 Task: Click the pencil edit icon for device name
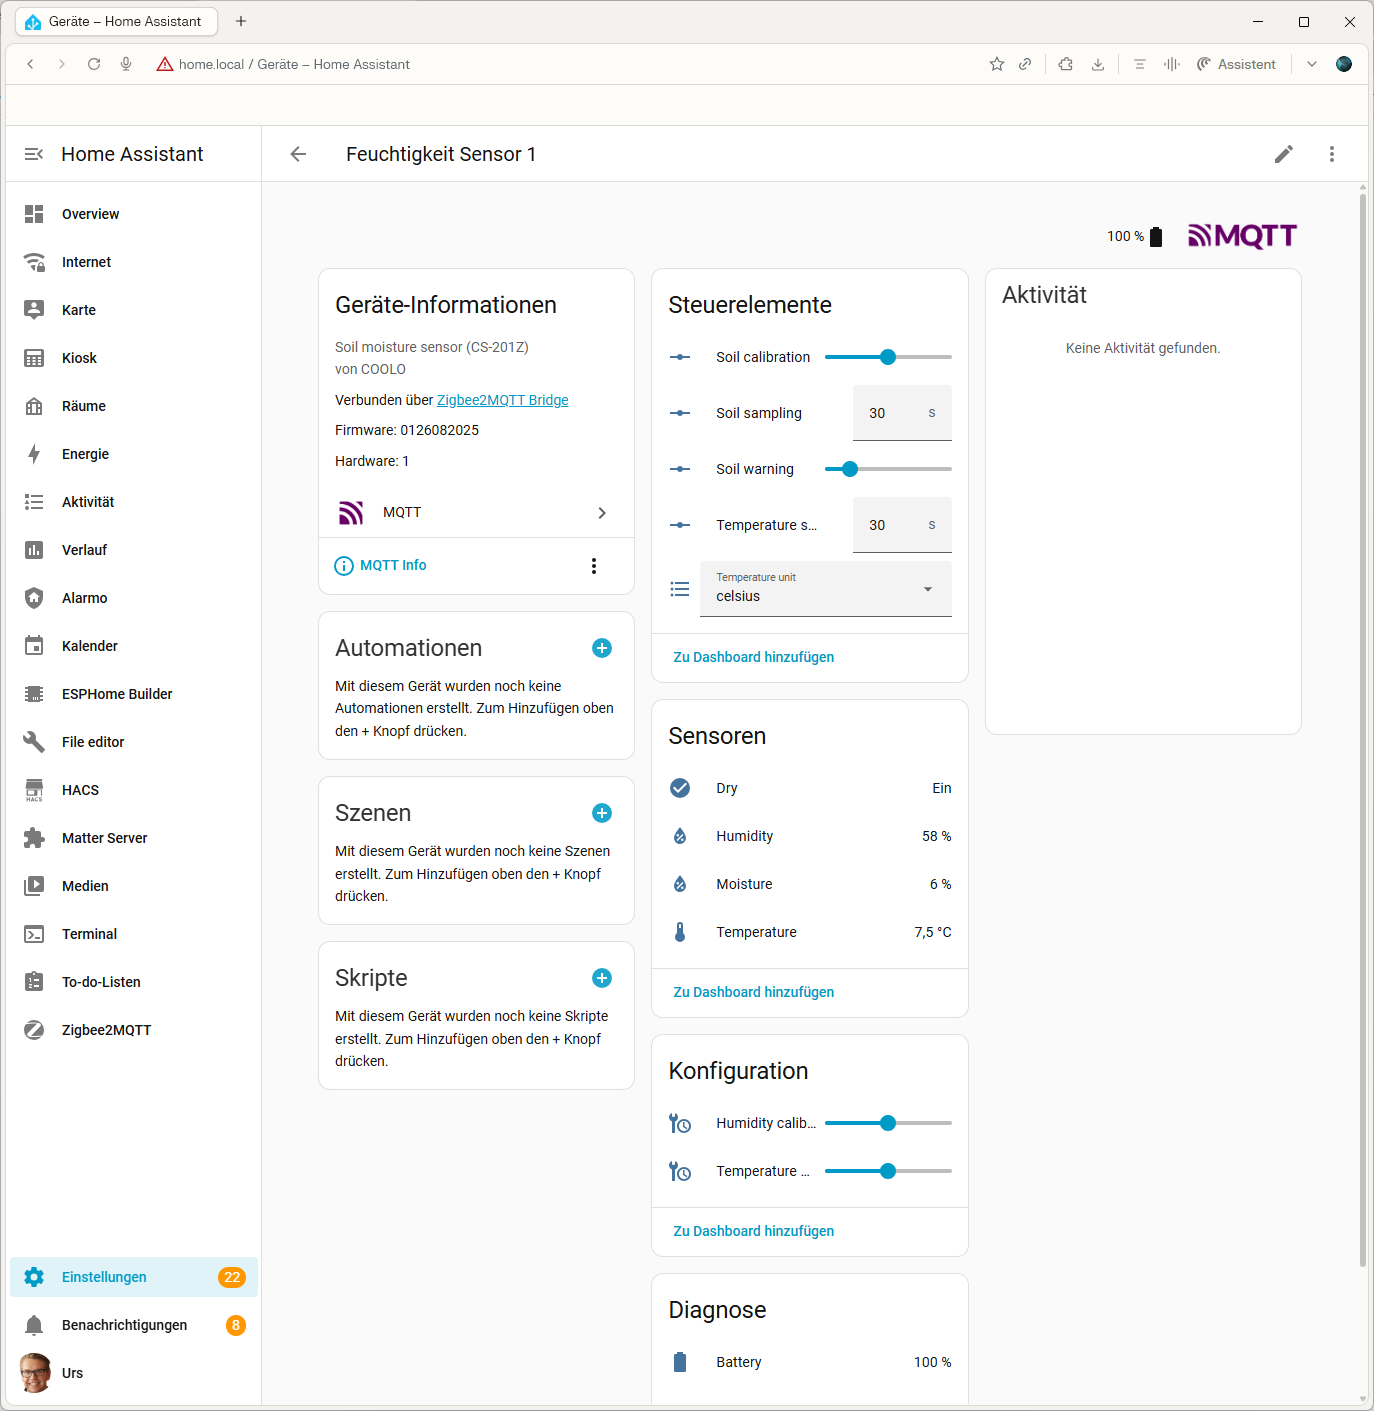(1283, 154)
